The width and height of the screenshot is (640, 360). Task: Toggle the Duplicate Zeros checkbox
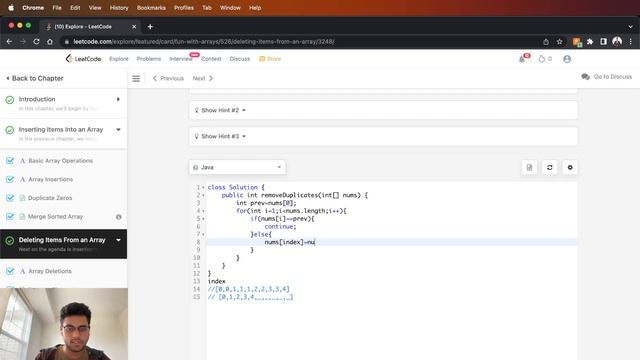click(x=10, y=198)
